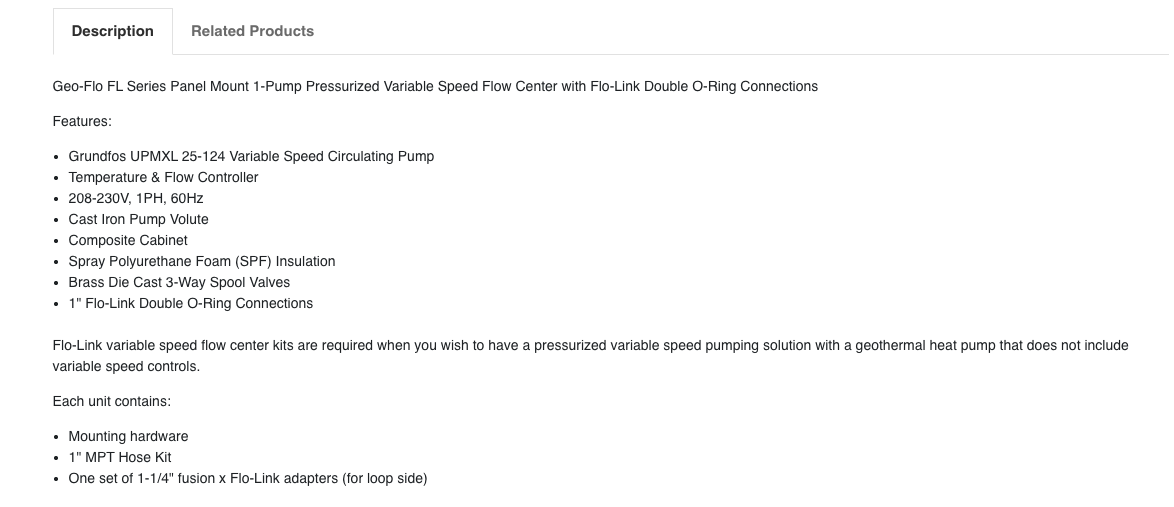
Task: Click the 1" Flo-Link Double O-Ring Connections bullet
Action: click(x=190, y=303)
